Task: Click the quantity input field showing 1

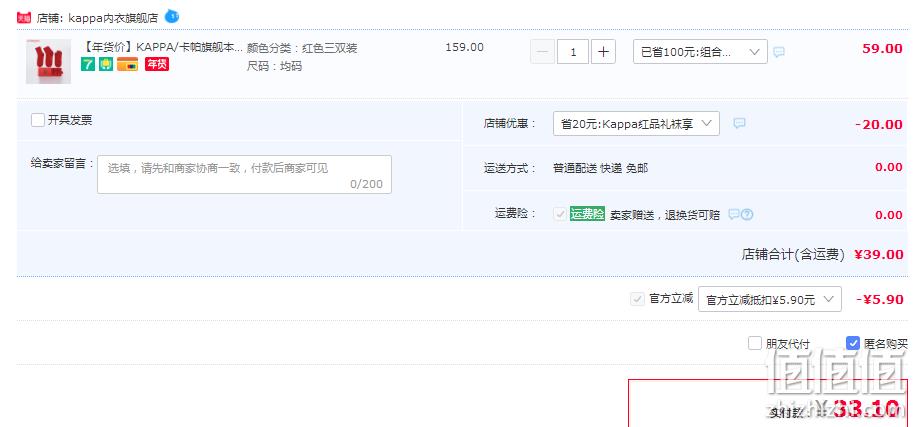Action: [573, 52]
